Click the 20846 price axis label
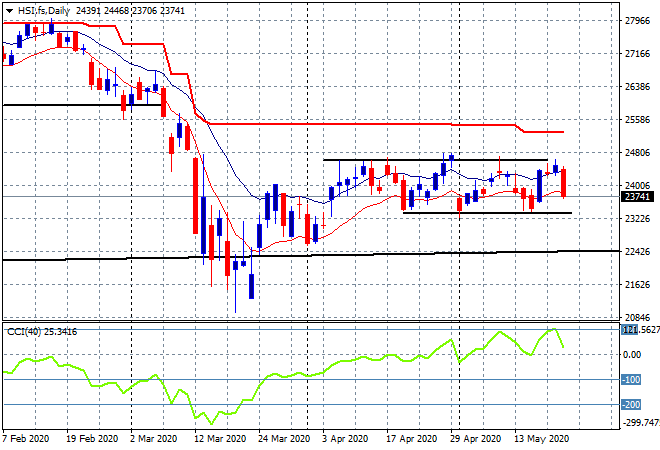This screenshot has width=660, height=450. [x=637, y=317]
